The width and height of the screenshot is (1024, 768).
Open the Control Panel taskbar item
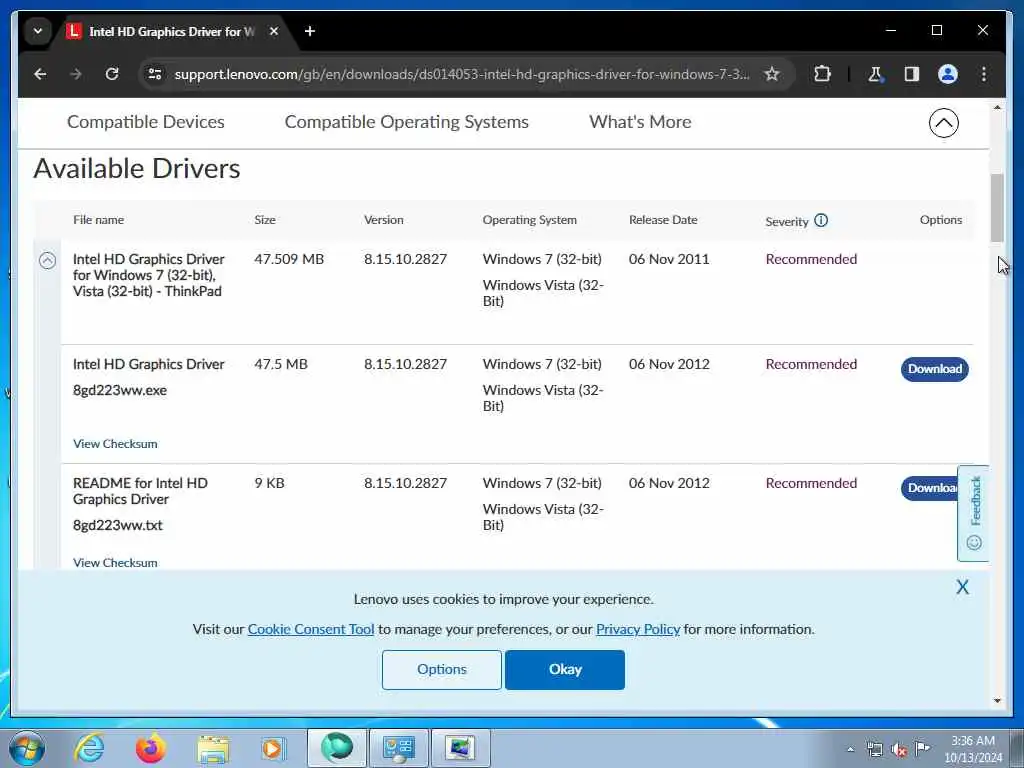coord(398,748)
